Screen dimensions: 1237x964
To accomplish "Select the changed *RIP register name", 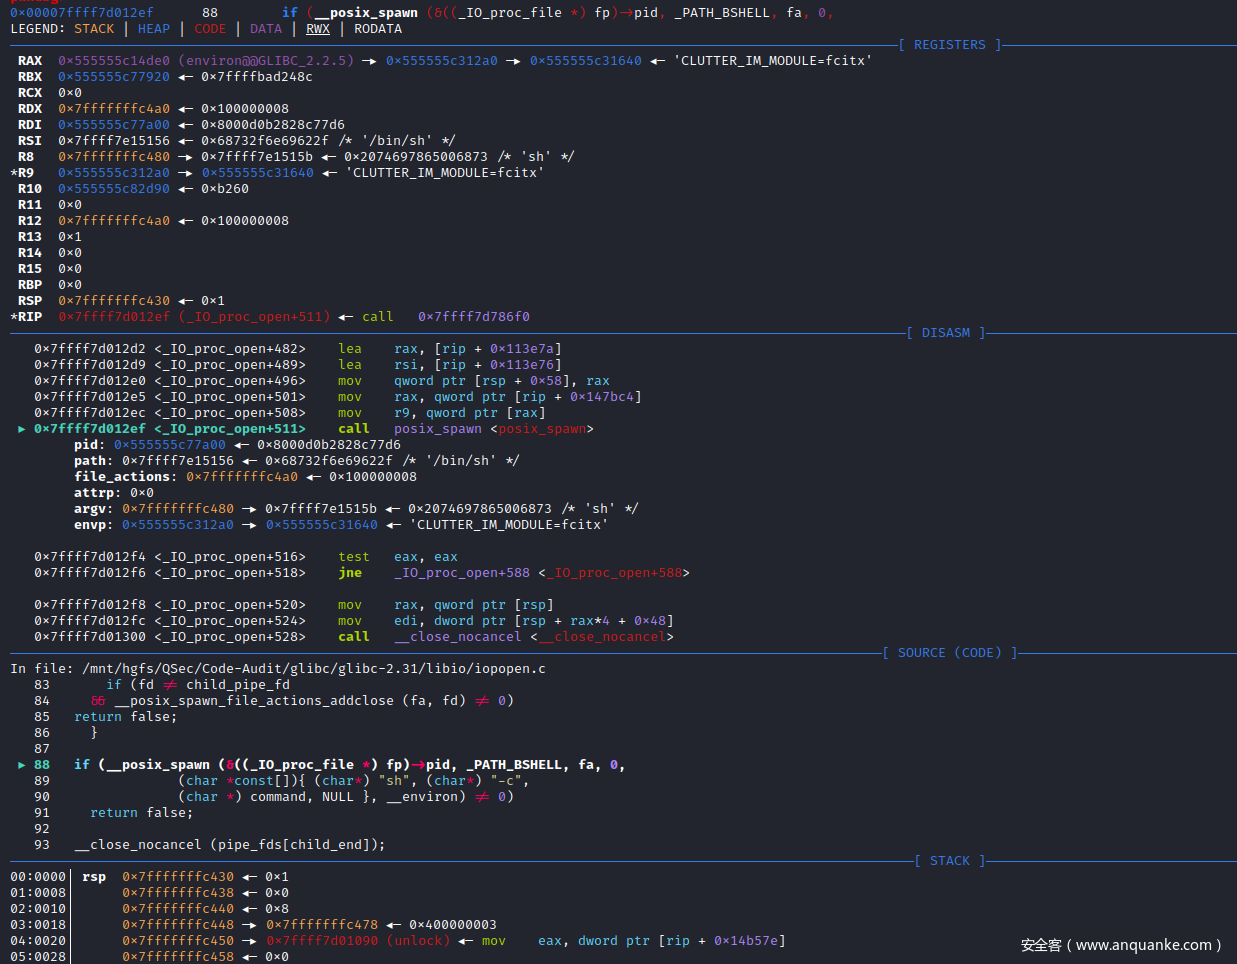I will 26,317.
